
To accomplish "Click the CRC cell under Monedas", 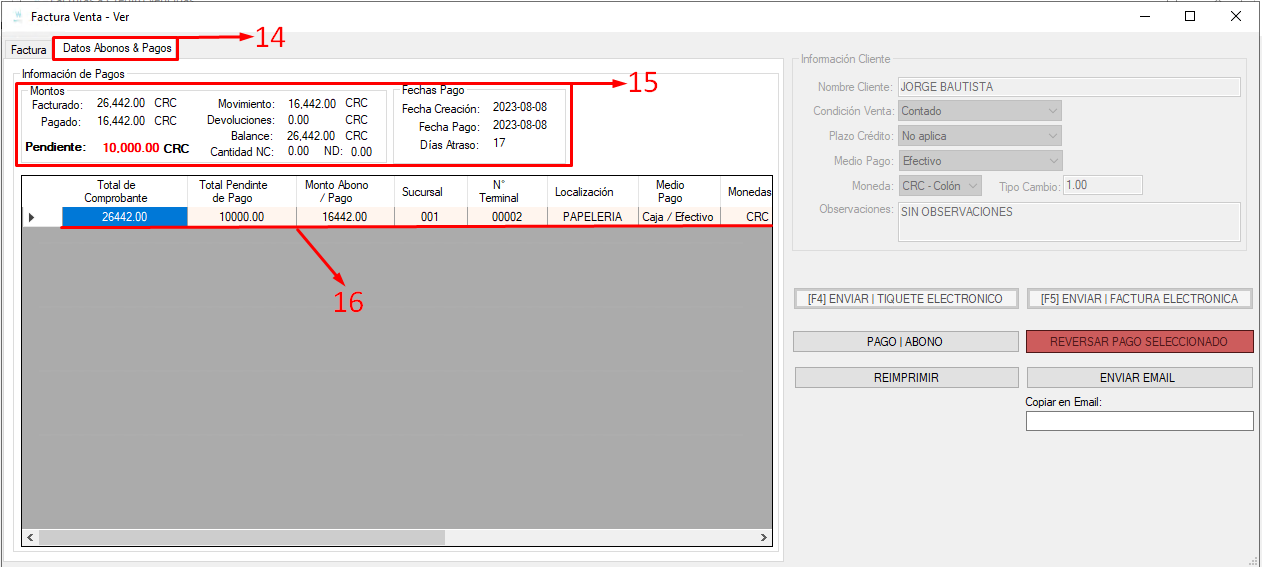I will (746, 216).
